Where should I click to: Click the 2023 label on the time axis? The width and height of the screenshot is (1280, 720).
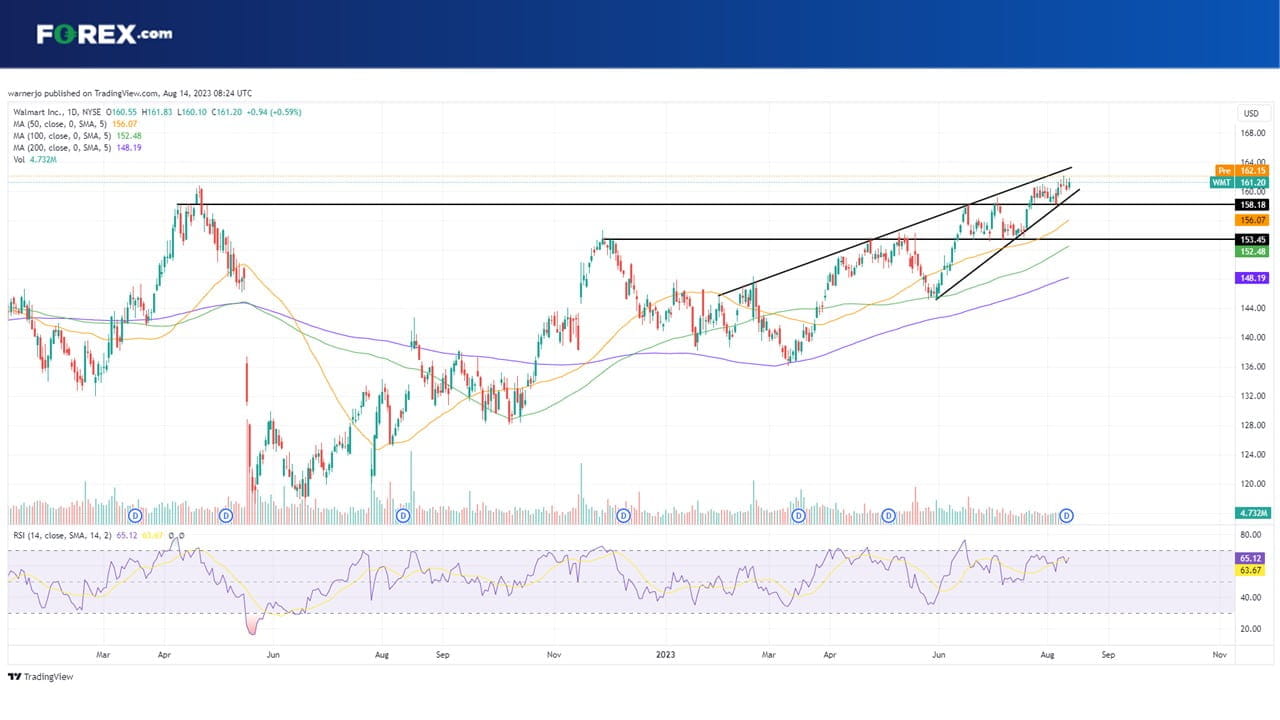coord(666,655)
